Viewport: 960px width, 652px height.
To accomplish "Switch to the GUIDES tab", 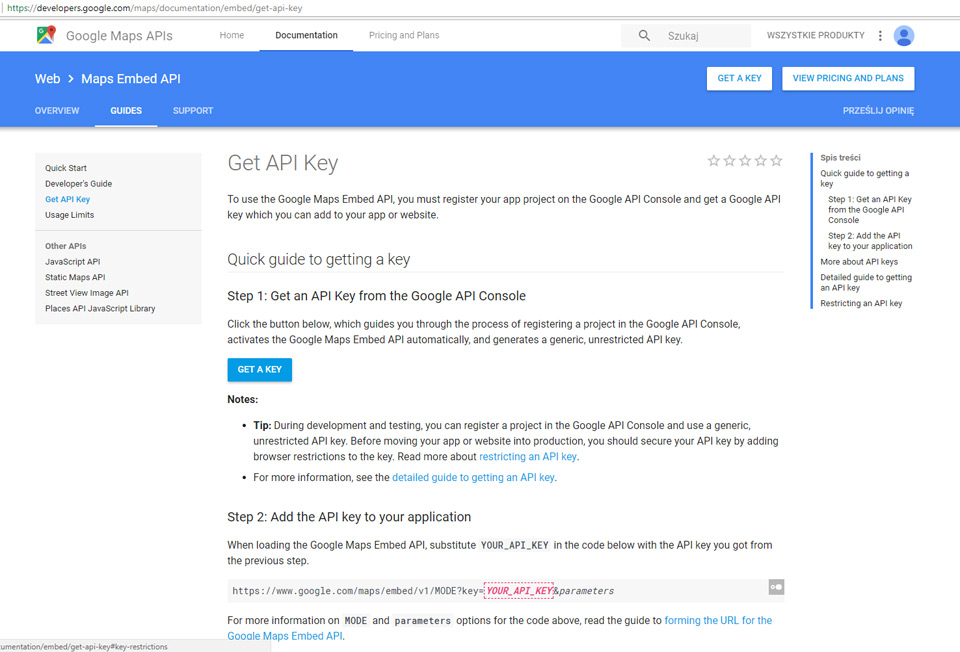I will (126, 111).
